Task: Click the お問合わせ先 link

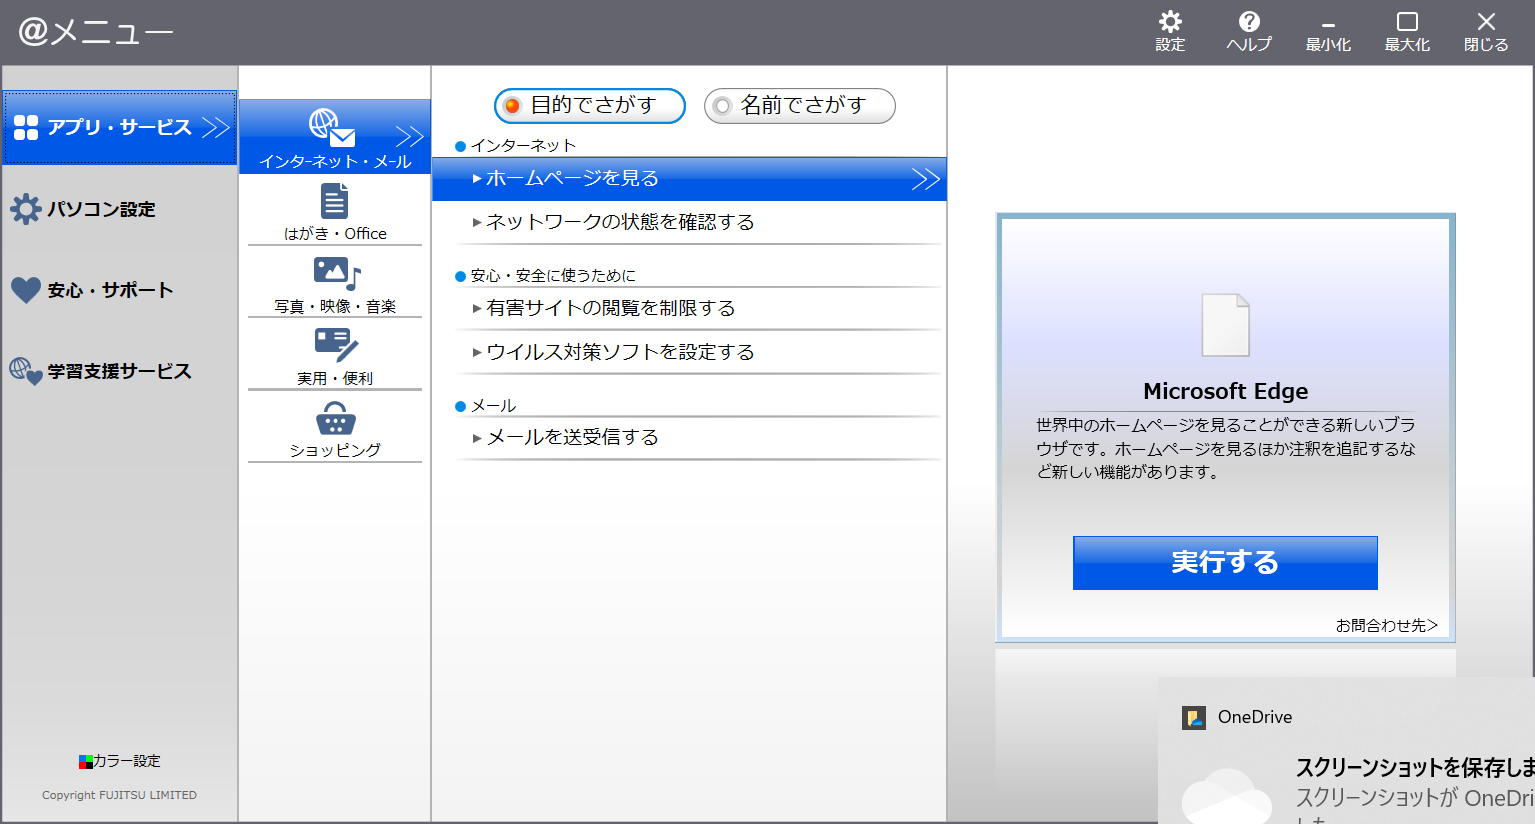Action: (x=1386, y=625)
